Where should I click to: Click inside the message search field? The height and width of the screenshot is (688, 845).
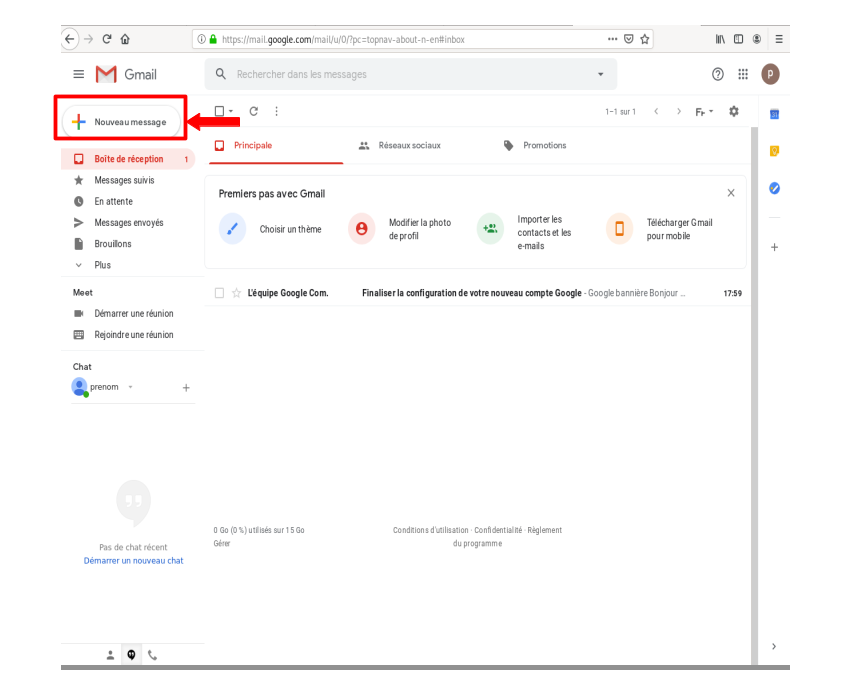pyautogui.click(x=400, y=74)
